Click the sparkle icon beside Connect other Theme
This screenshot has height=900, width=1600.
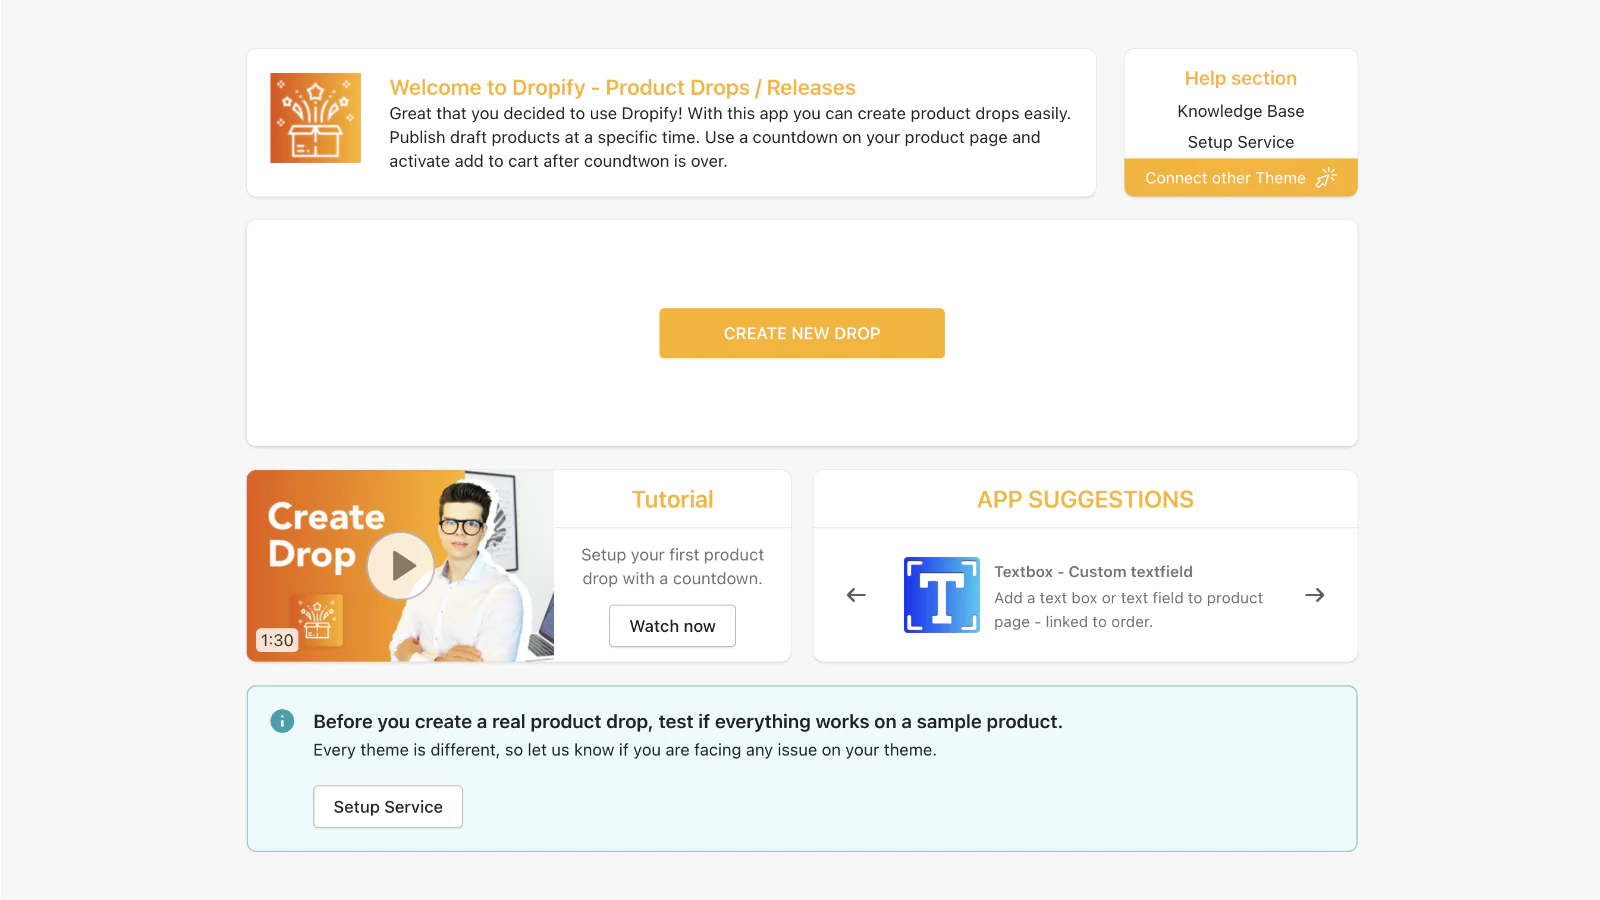point(1326,178)
